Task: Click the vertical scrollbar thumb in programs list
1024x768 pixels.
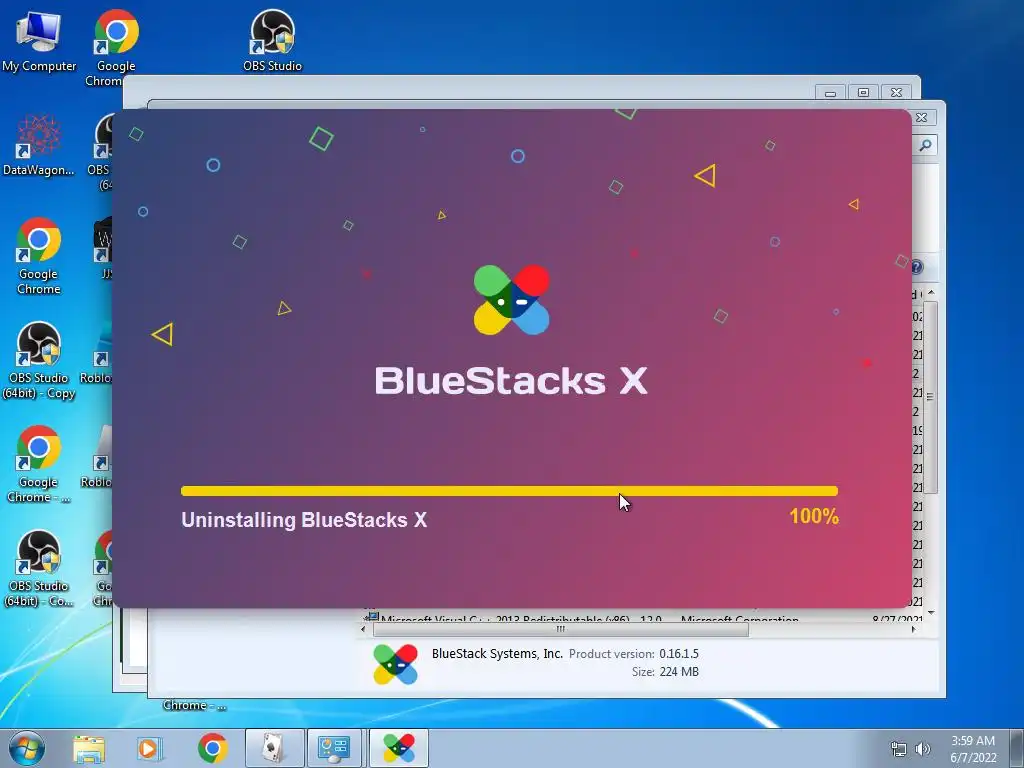Action: (931, 397)
